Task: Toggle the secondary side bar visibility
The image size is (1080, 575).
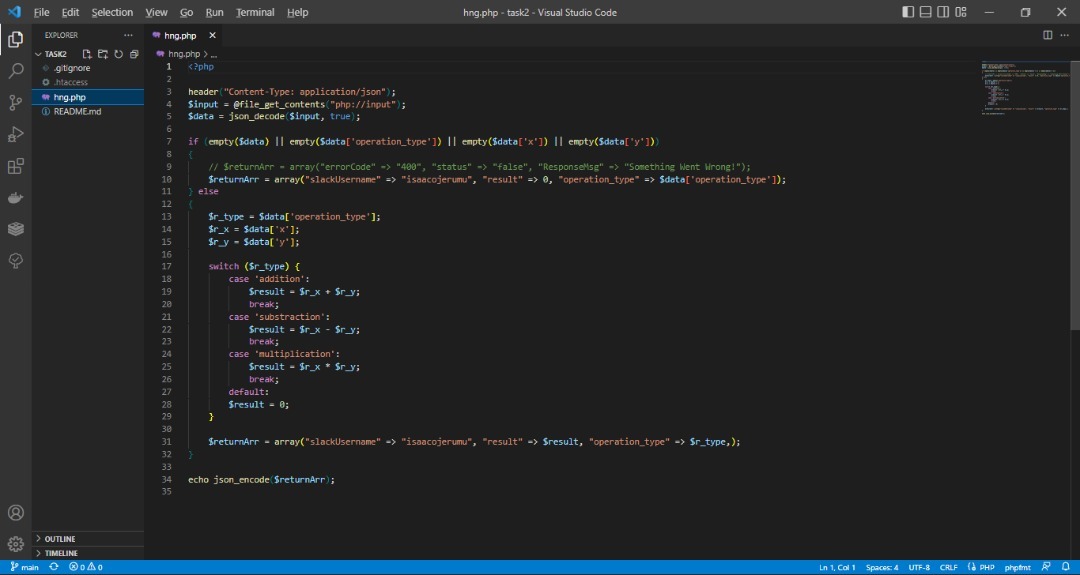Action: 944,12
